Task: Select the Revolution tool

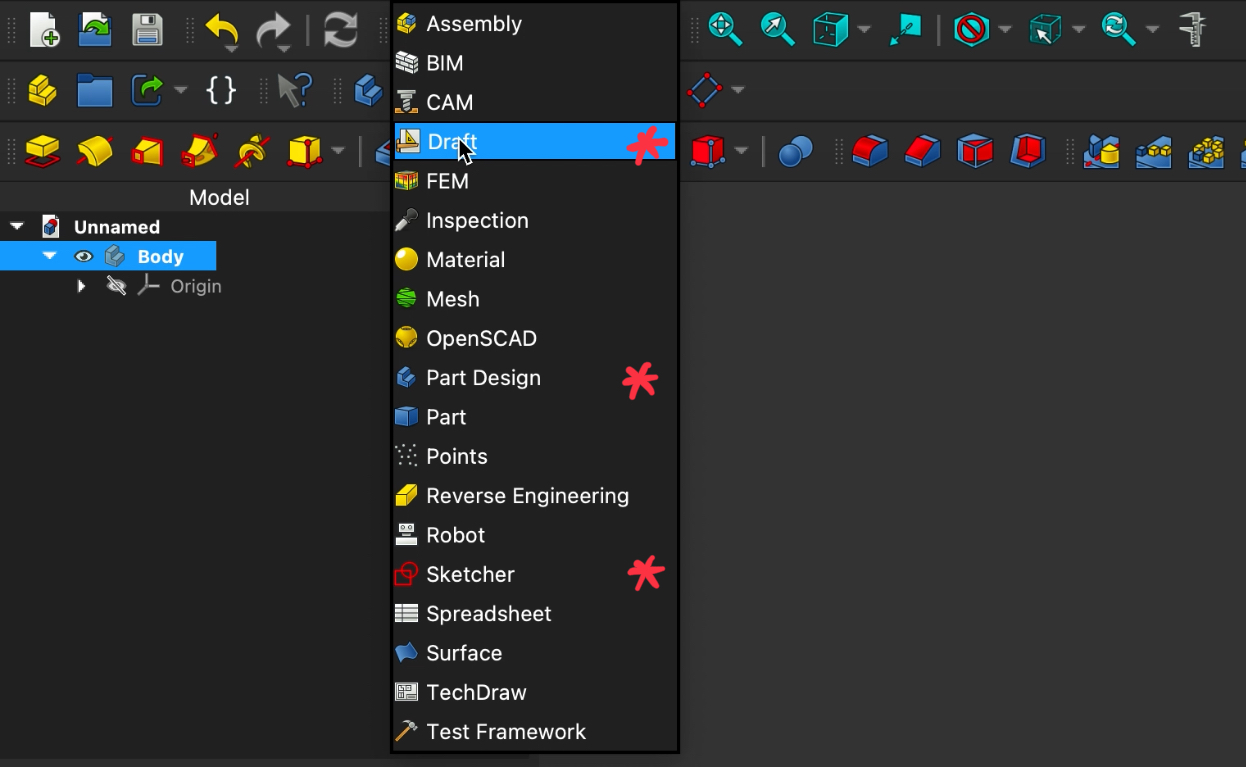Action: (95, 151)
